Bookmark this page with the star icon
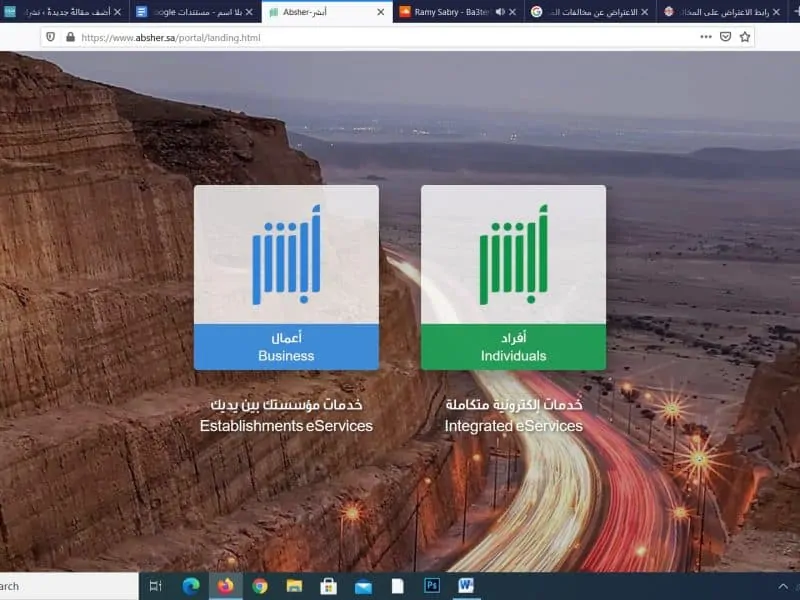The image size is (800, 600). [745, 37]
